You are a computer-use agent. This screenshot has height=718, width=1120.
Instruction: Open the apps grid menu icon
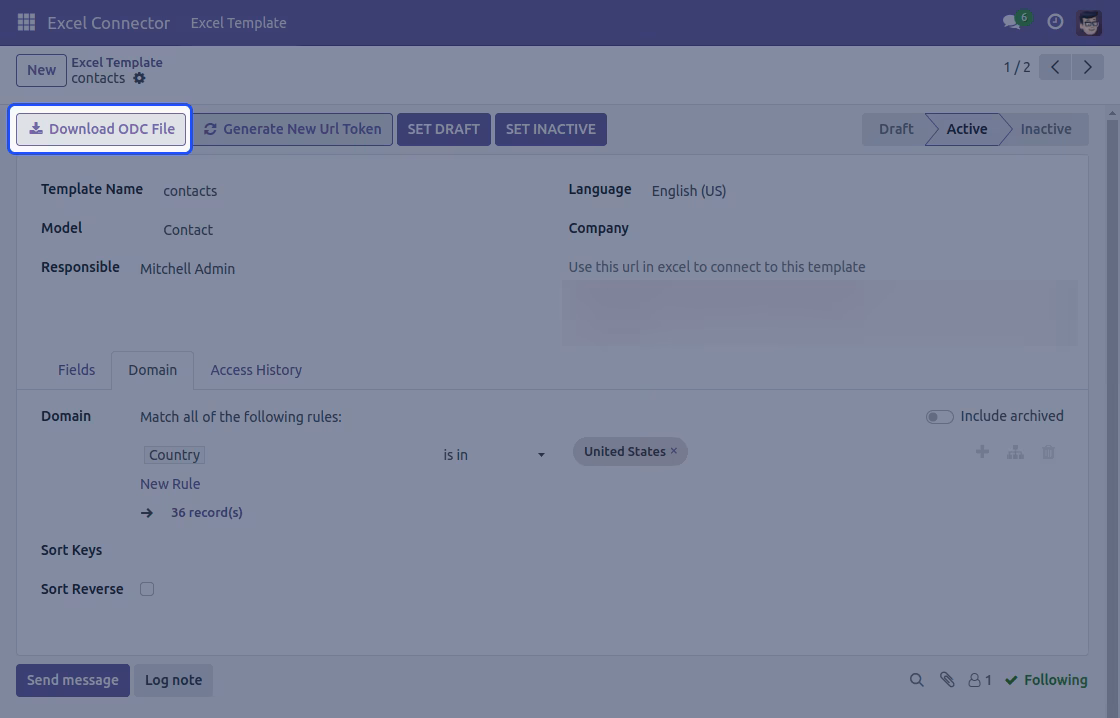click(x=26, y=22)
